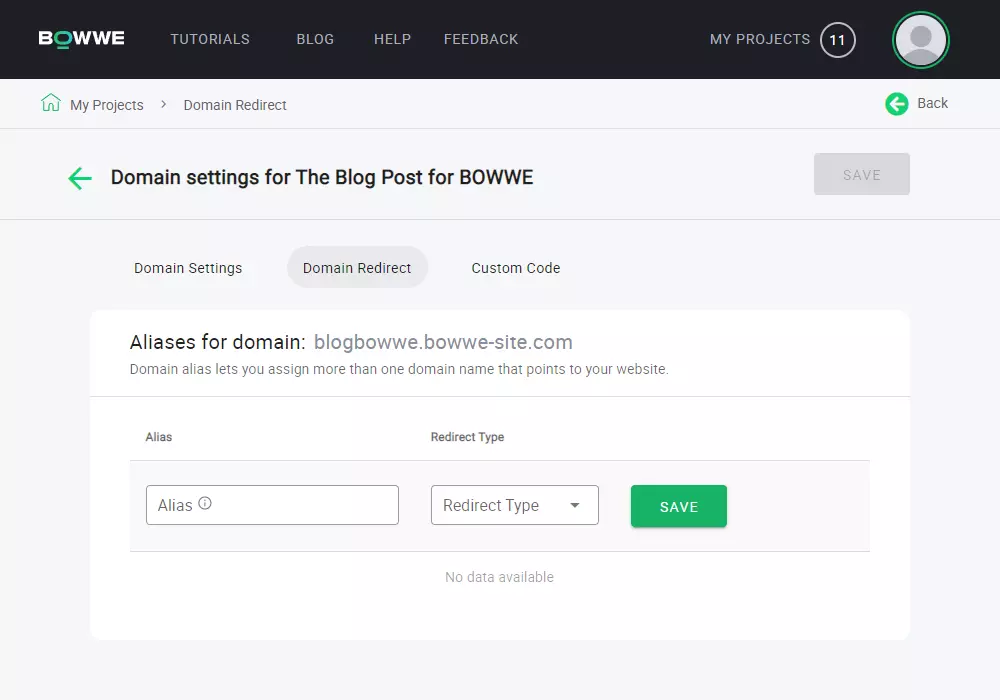1000x700 pixels.
Task: Click the Domain settings page title
Action: [x=322, y=177]
